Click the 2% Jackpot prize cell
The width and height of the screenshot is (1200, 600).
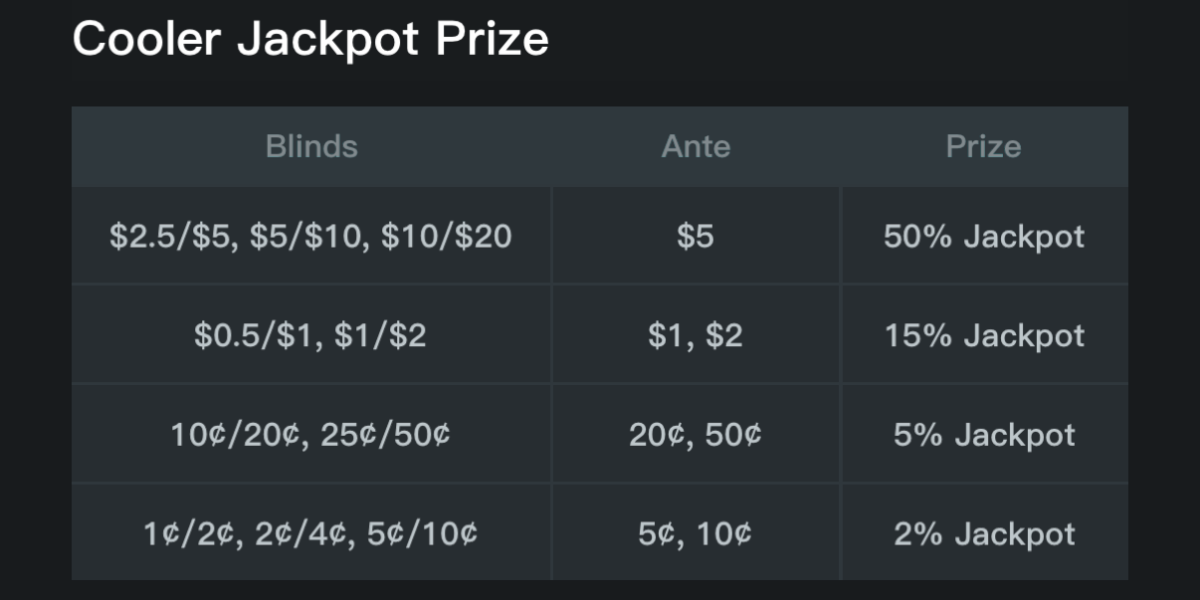[983, 534]
